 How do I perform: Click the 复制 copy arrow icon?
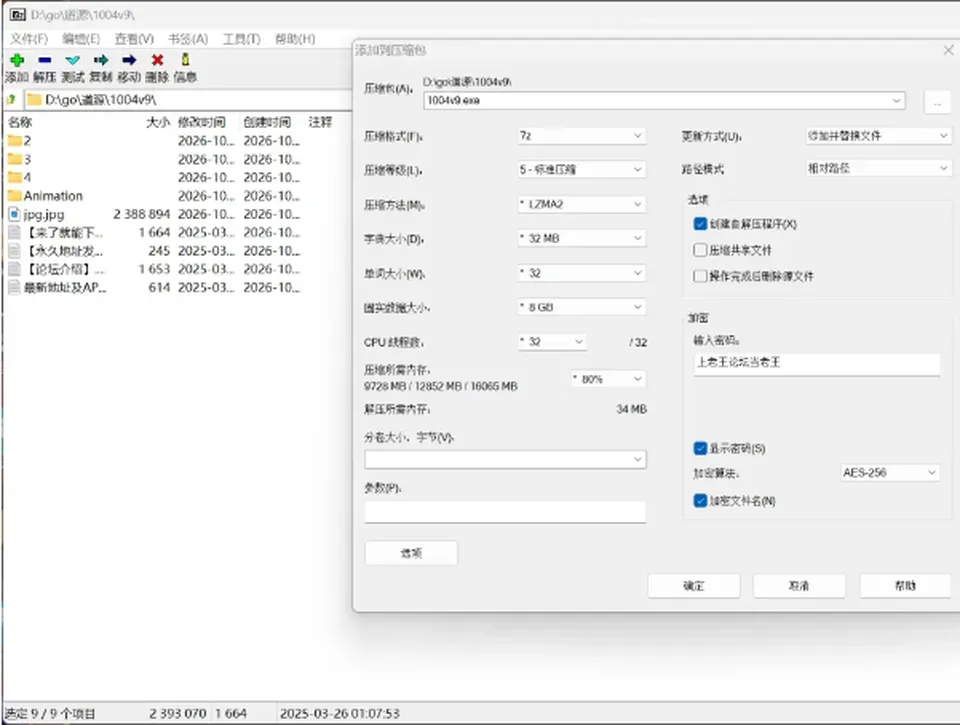click(101, 60)
